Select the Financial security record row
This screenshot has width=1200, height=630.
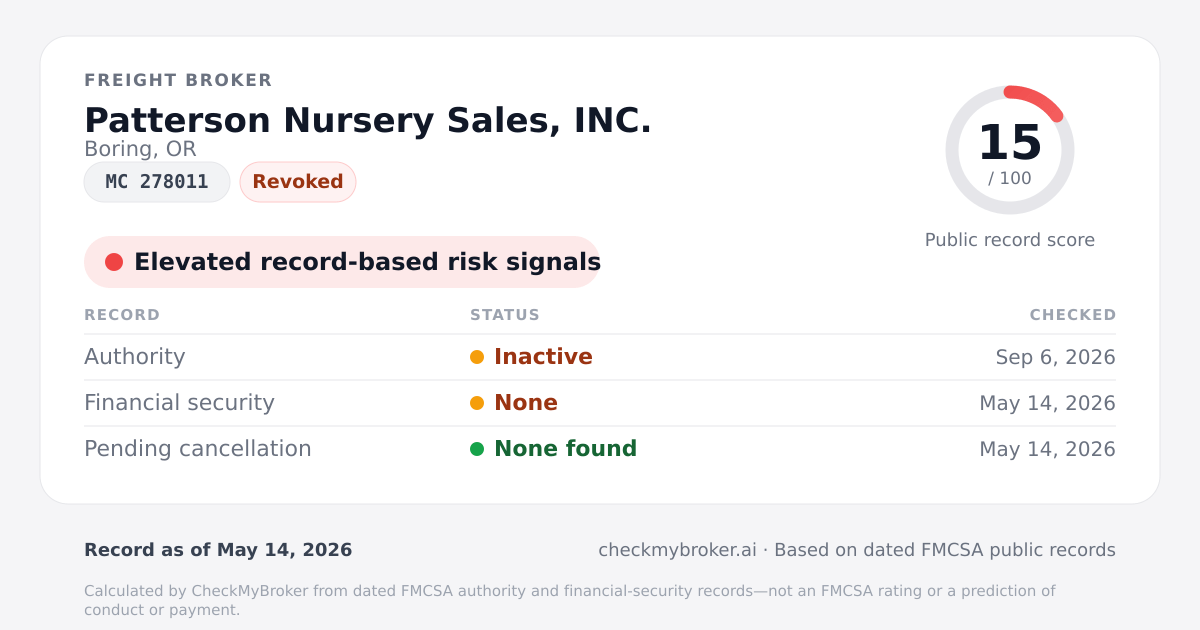[x=600, y=403]
